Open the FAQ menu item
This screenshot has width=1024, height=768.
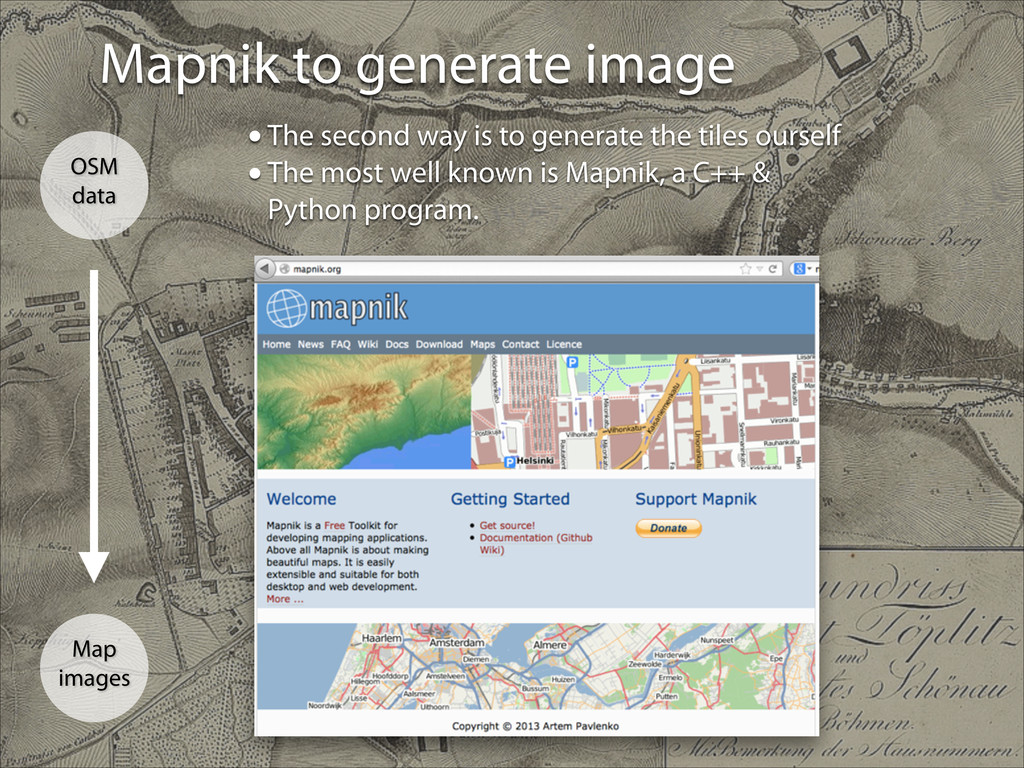[x=340, y=344]
